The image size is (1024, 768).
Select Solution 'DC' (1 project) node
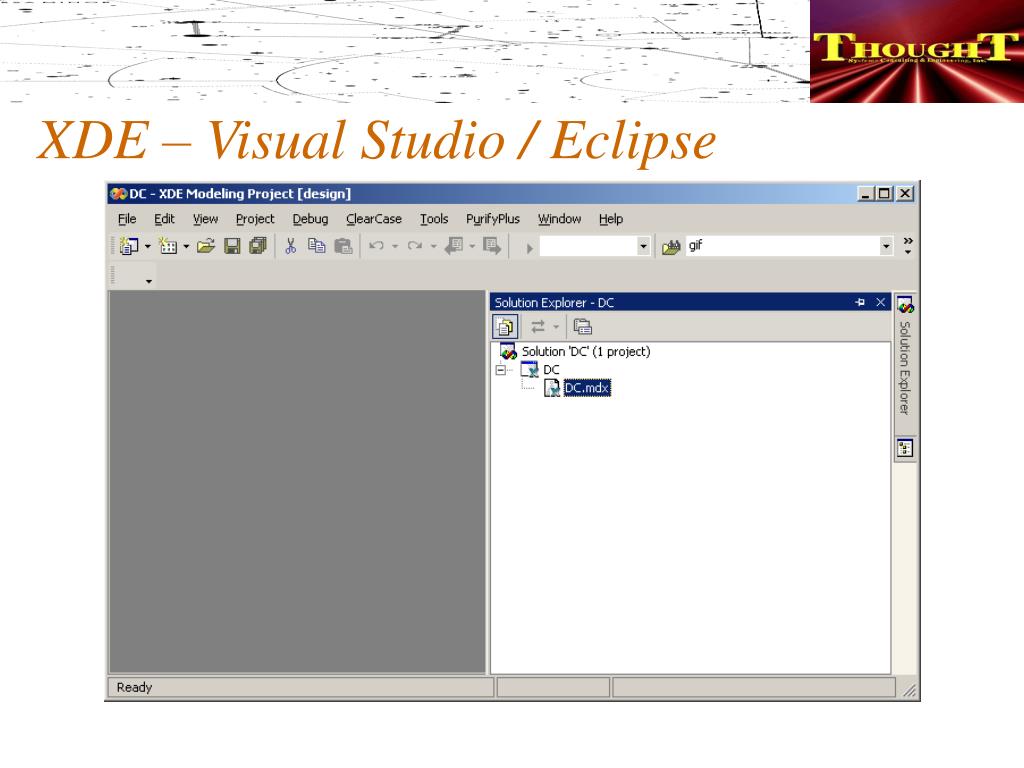point(586,351)
